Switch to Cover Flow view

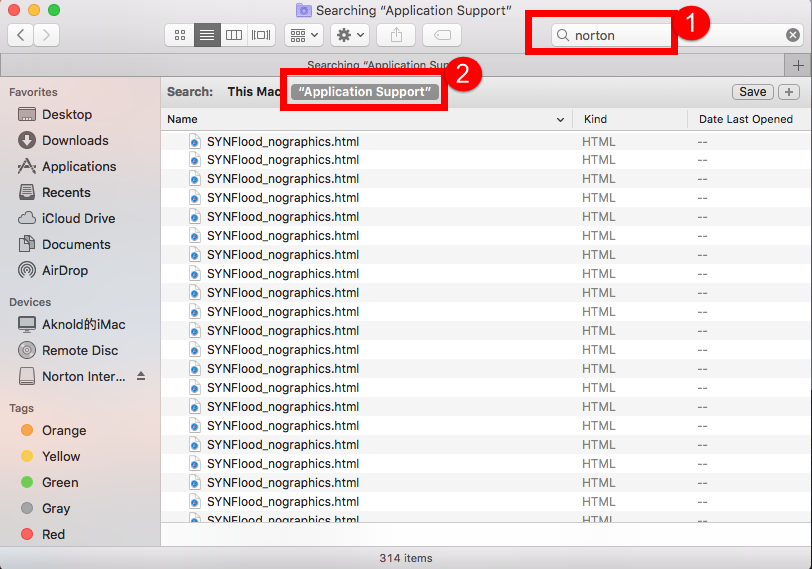pyautogui.click(x=261, y=35)
